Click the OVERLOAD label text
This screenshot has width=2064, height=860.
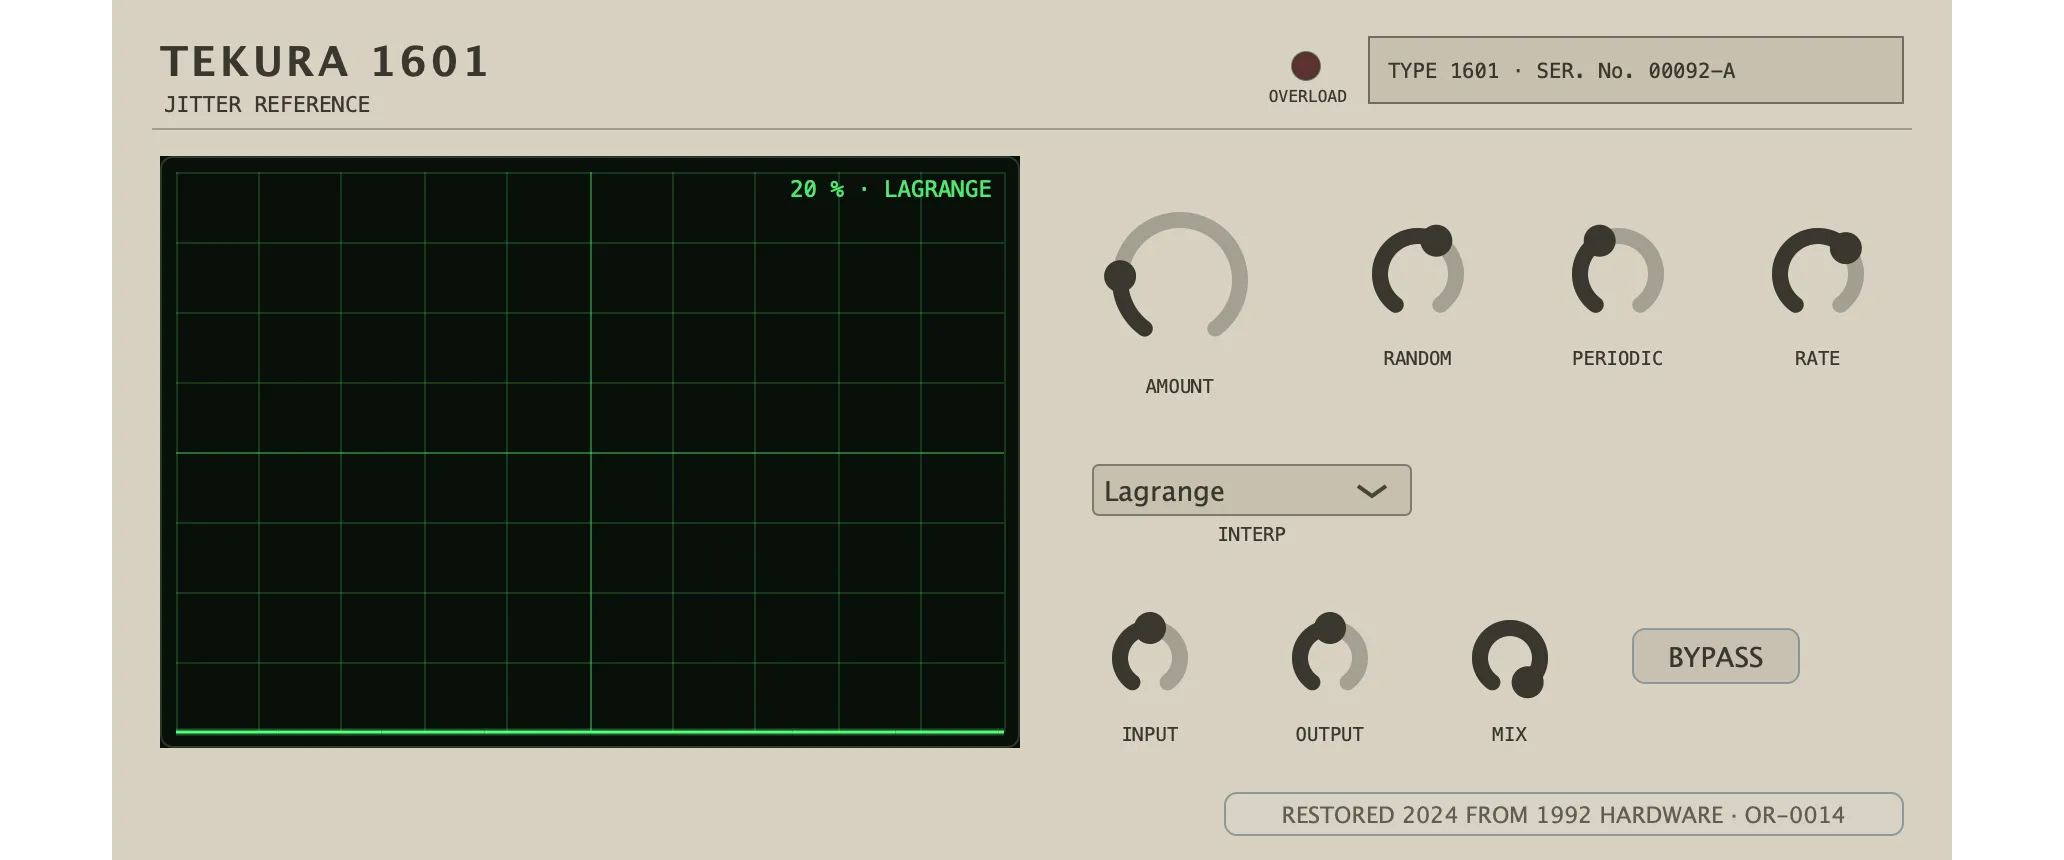pos(1307,96)
